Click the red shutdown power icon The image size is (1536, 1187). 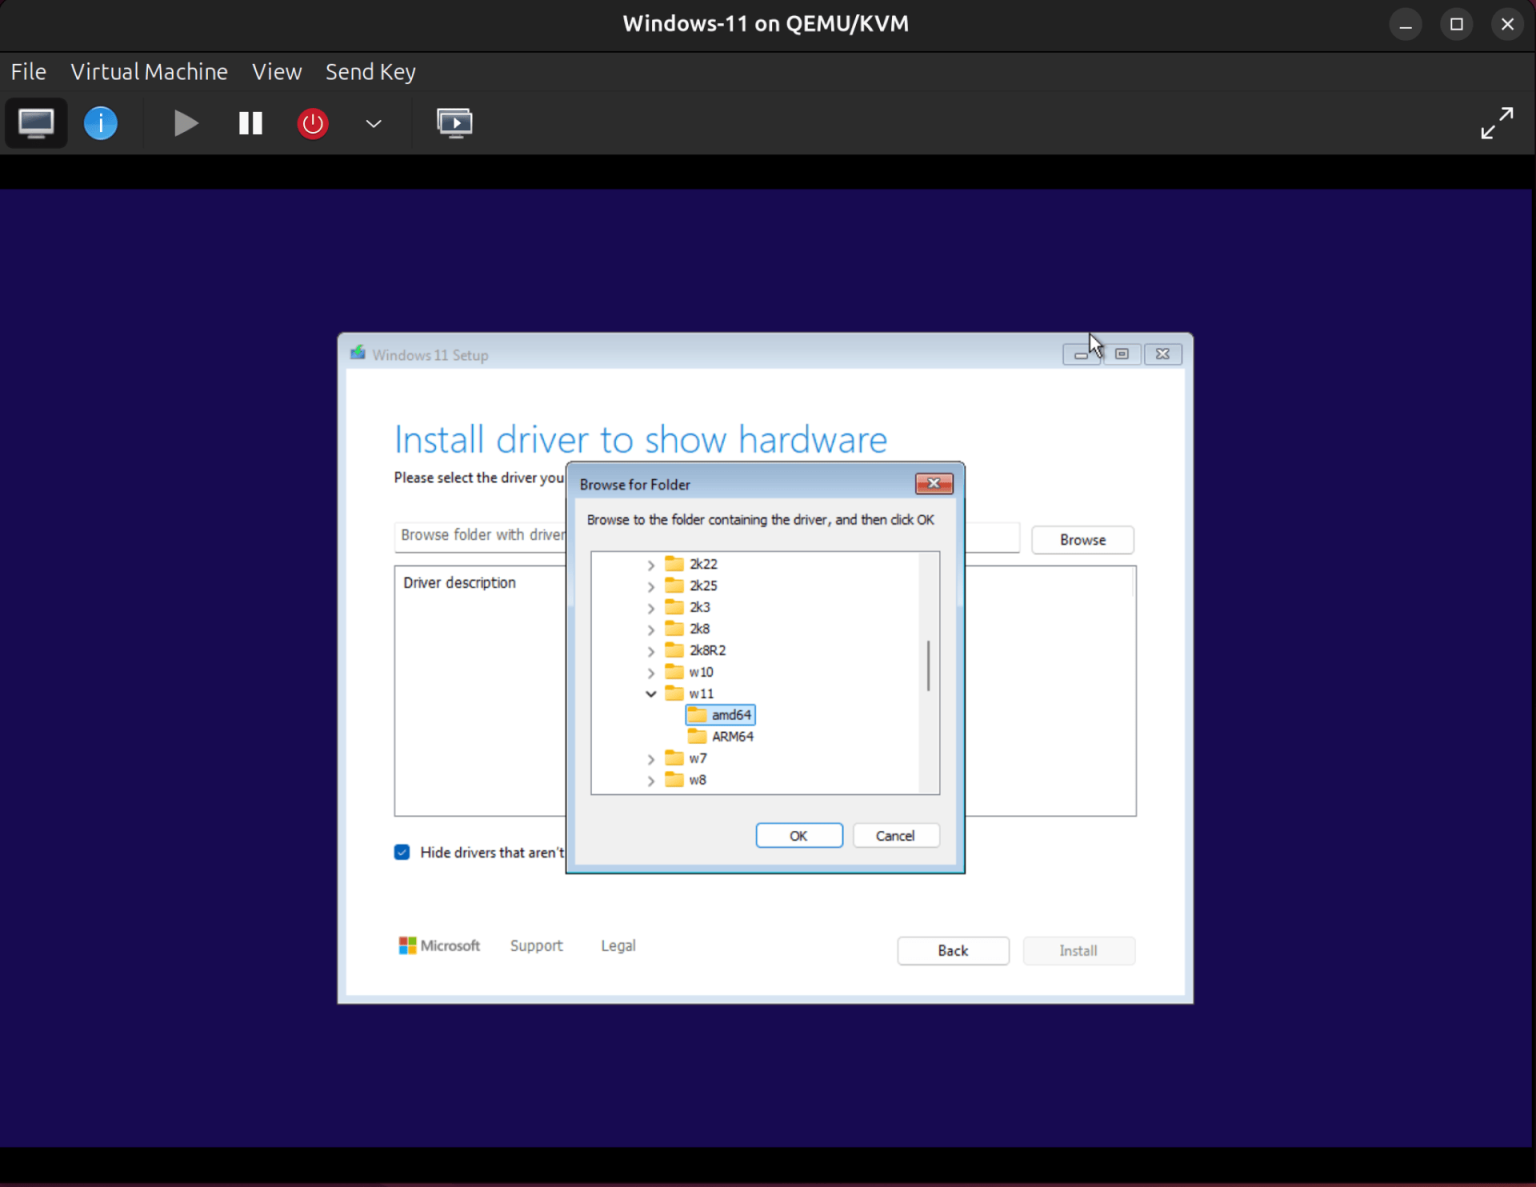click(x=312, y=122)
